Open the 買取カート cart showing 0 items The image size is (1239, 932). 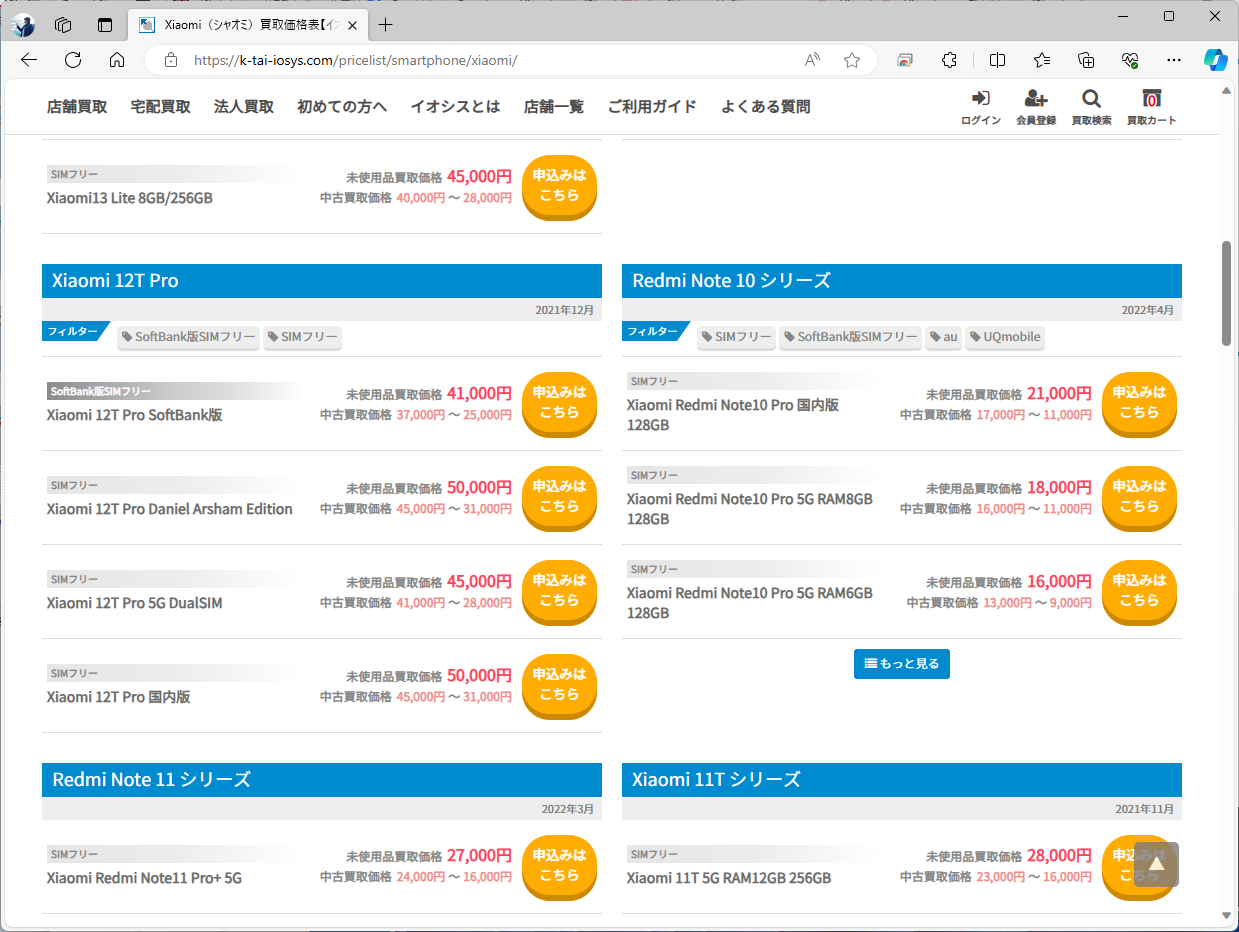tap(1151, 106)
